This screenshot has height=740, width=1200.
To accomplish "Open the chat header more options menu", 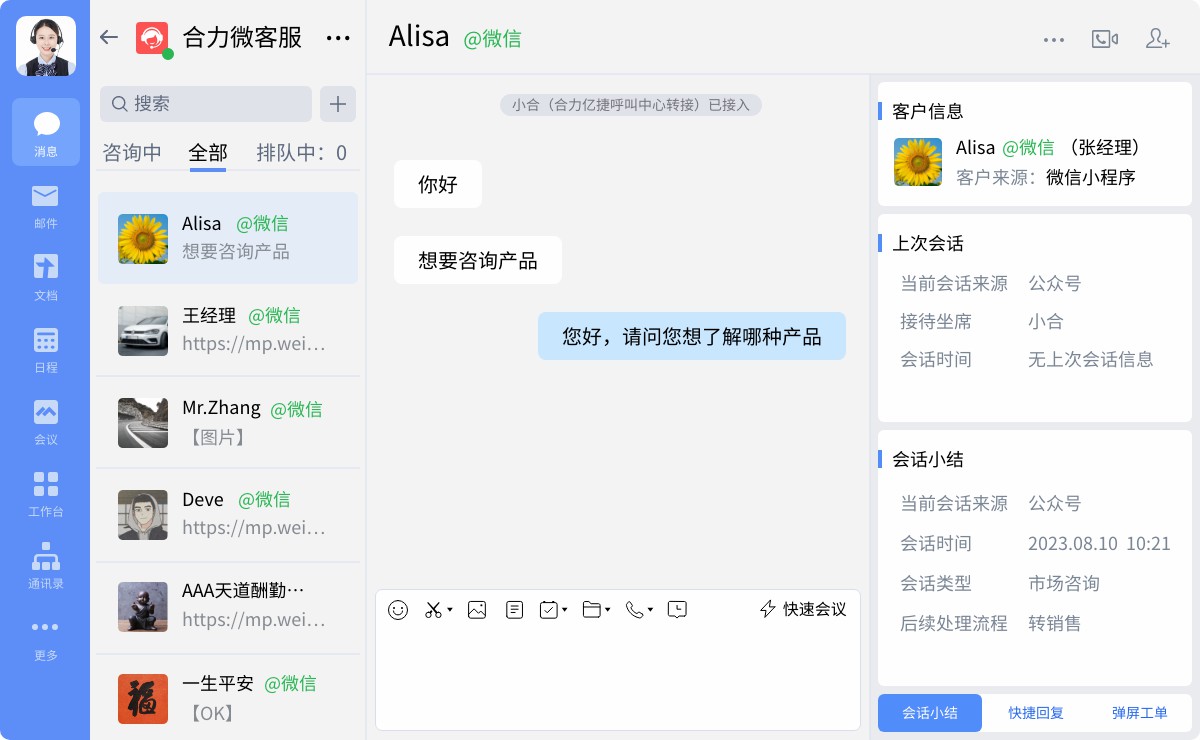I will point(1054,38).
